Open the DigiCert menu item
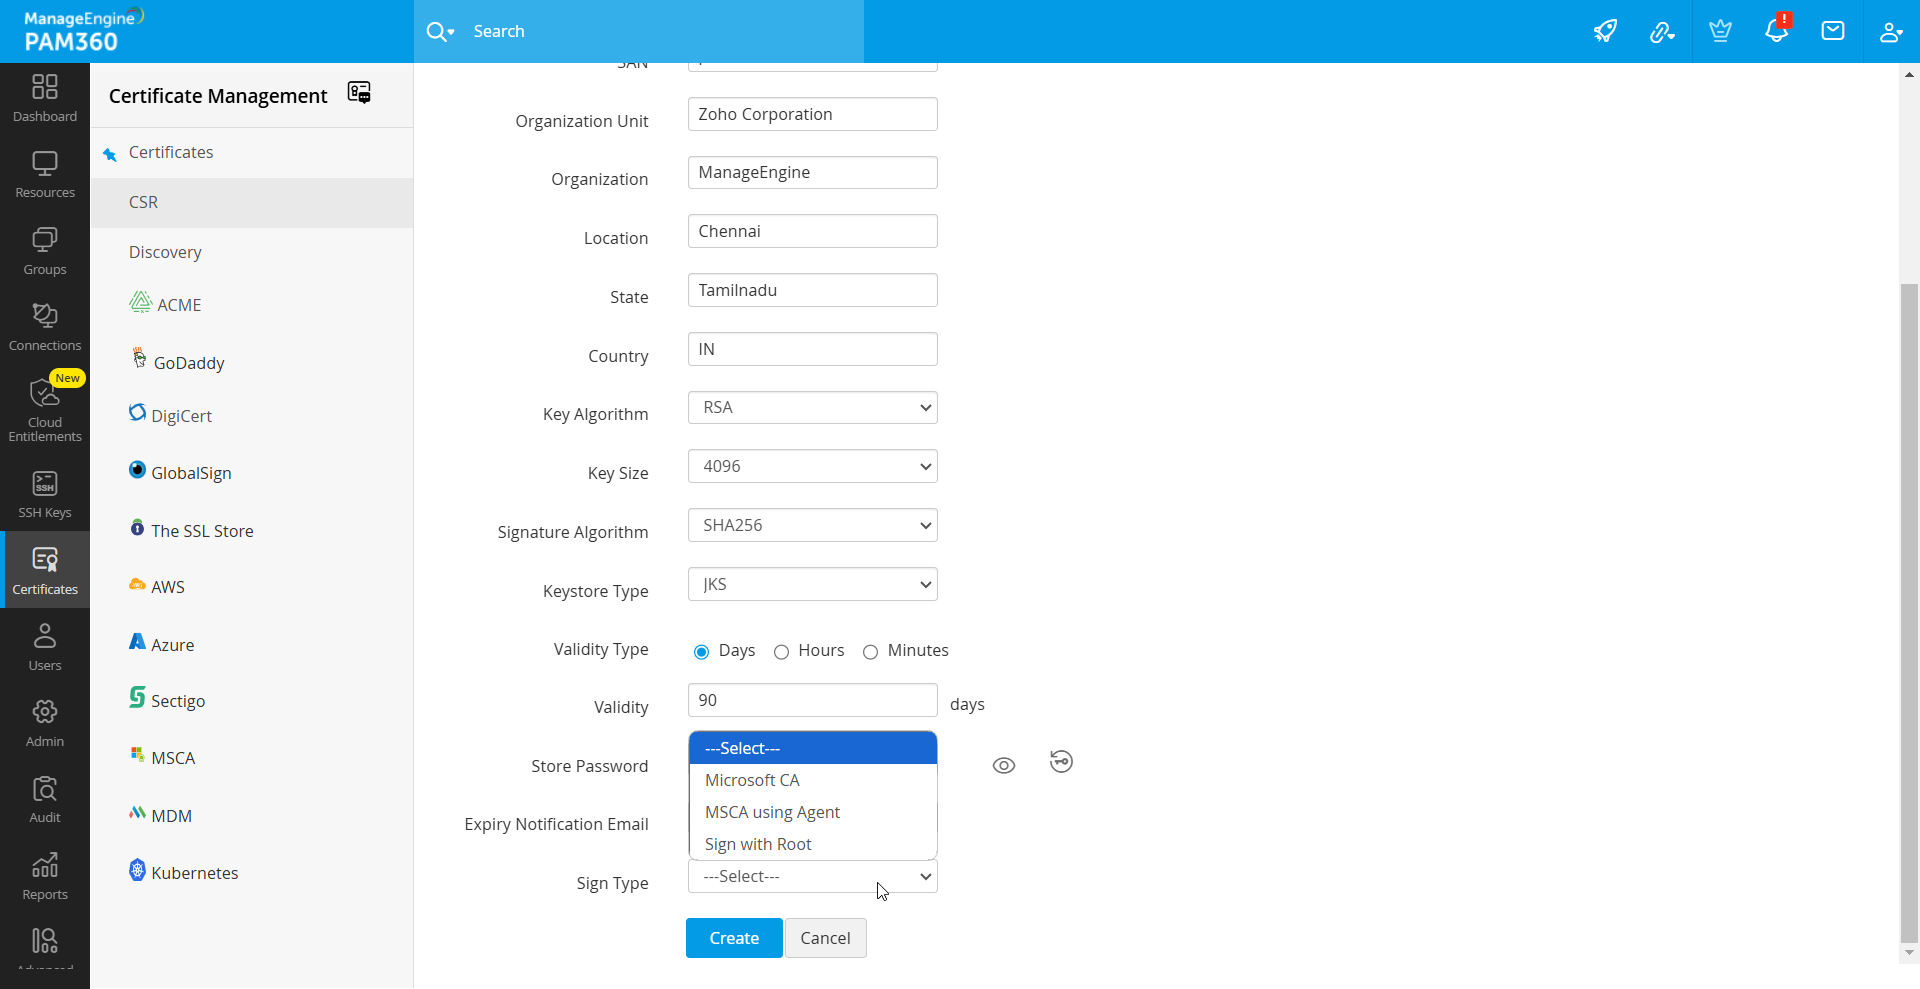The width and height of the screenshot is (1920, 989). [x=171, y=415]
